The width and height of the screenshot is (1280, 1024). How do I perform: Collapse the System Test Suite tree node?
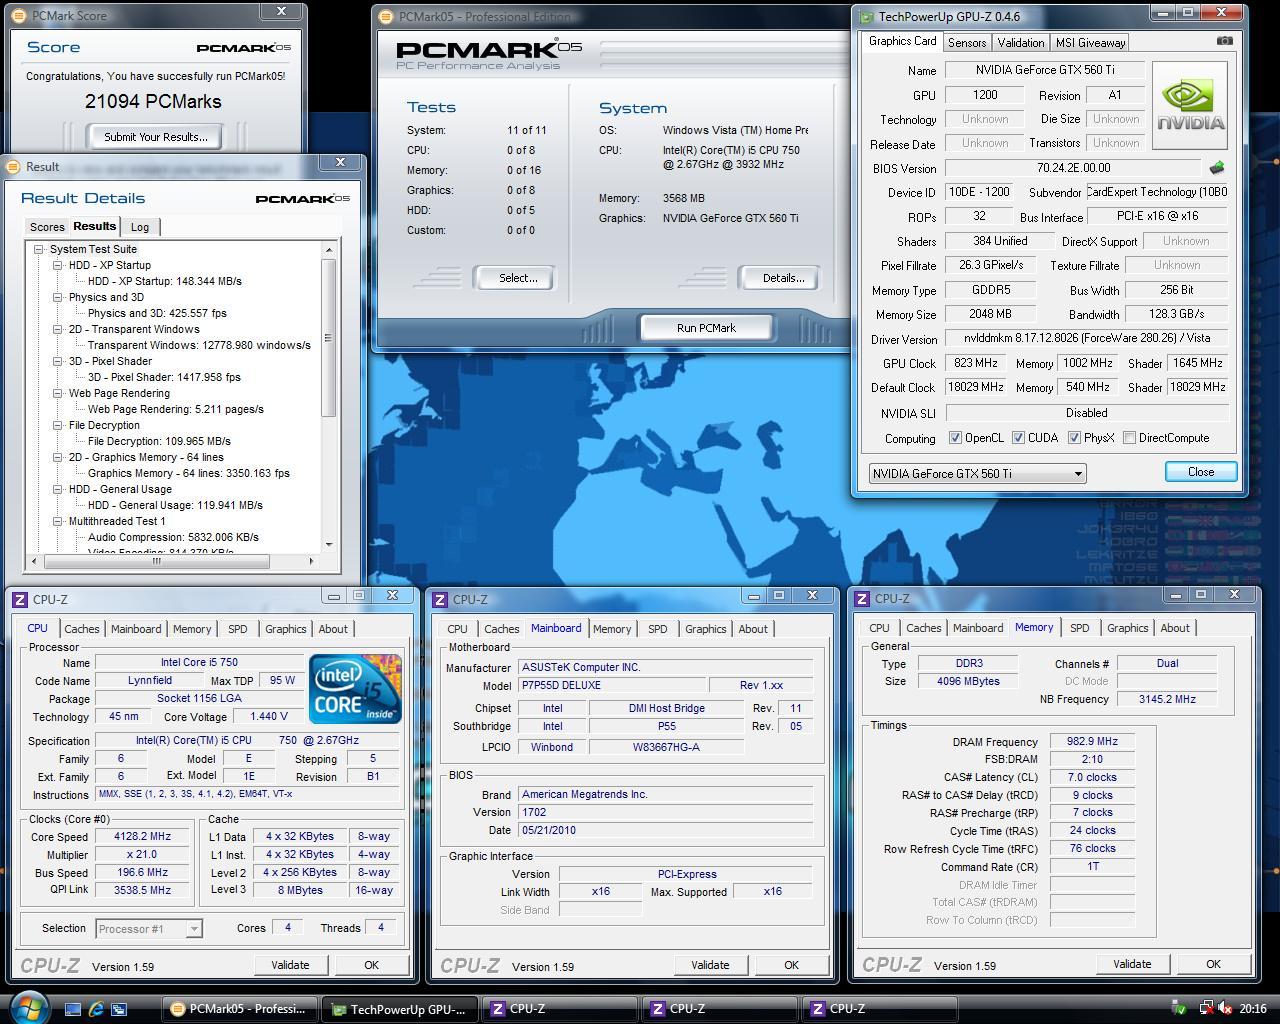coord(39,249)
